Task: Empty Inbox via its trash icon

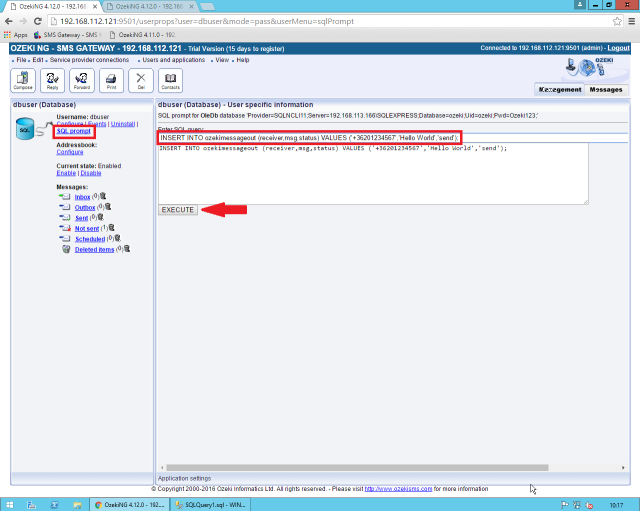Action: (x=103, y=196)
